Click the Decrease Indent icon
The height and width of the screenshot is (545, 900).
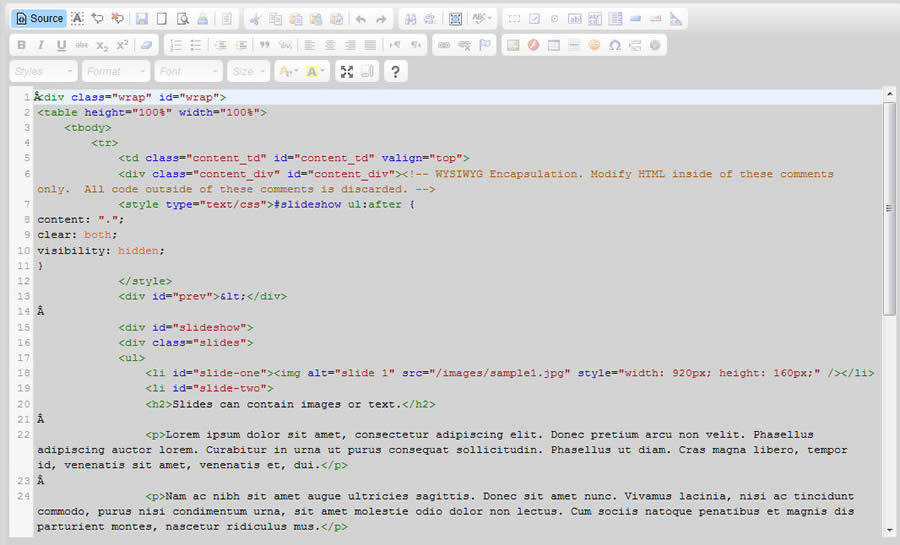coord(220,45)
